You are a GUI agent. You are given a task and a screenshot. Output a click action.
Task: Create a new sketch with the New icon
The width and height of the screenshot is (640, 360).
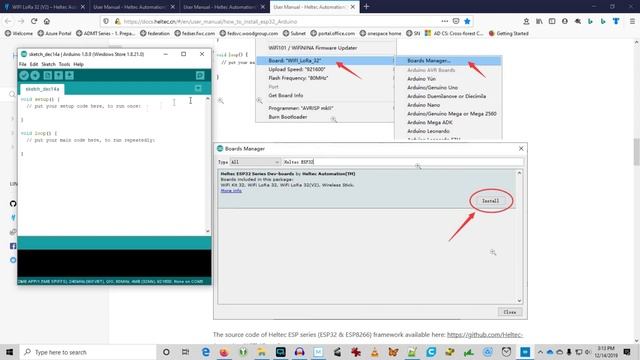point(48,76)
